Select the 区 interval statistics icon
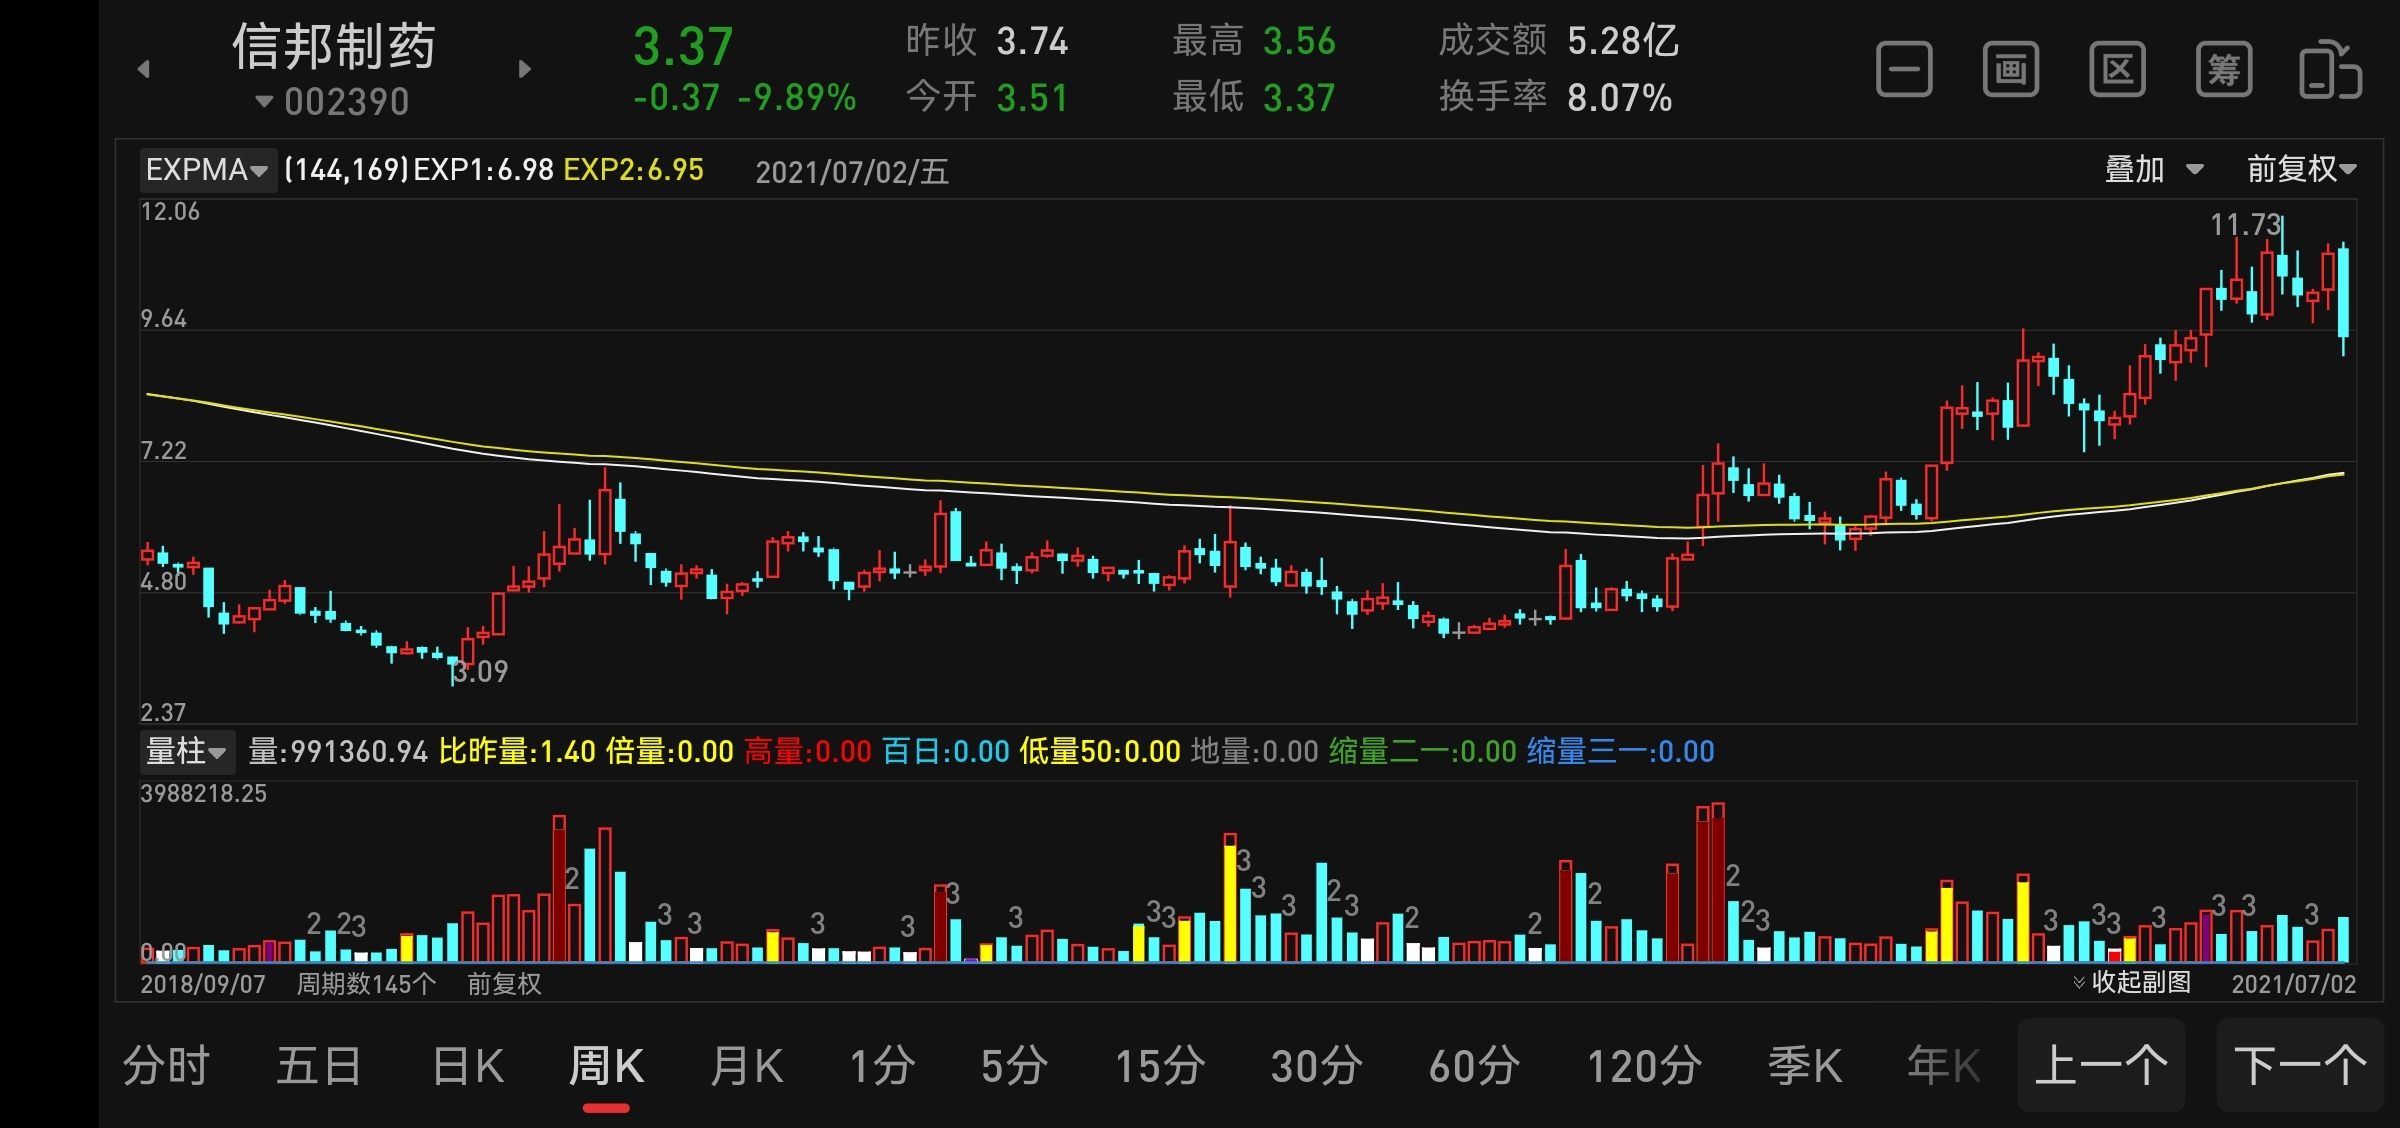 point(2117,70)
